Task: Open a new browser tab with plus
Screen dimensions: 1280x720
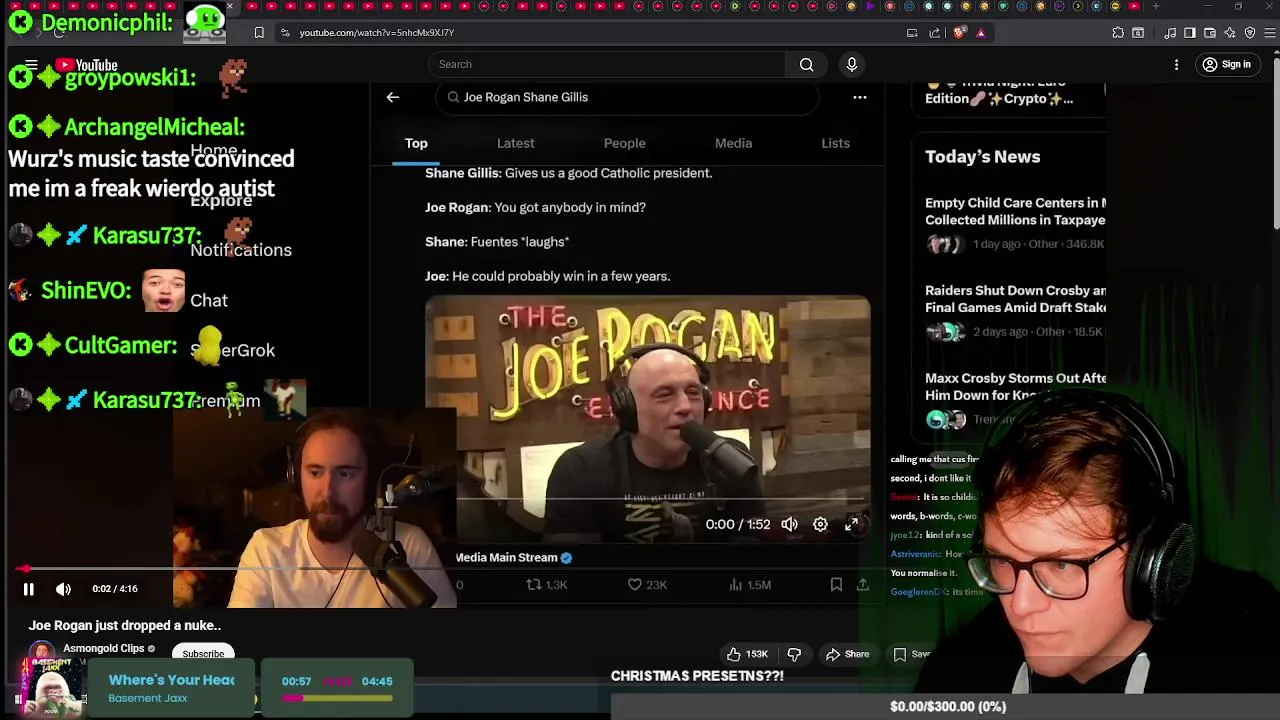Action: coord(1155,7)
